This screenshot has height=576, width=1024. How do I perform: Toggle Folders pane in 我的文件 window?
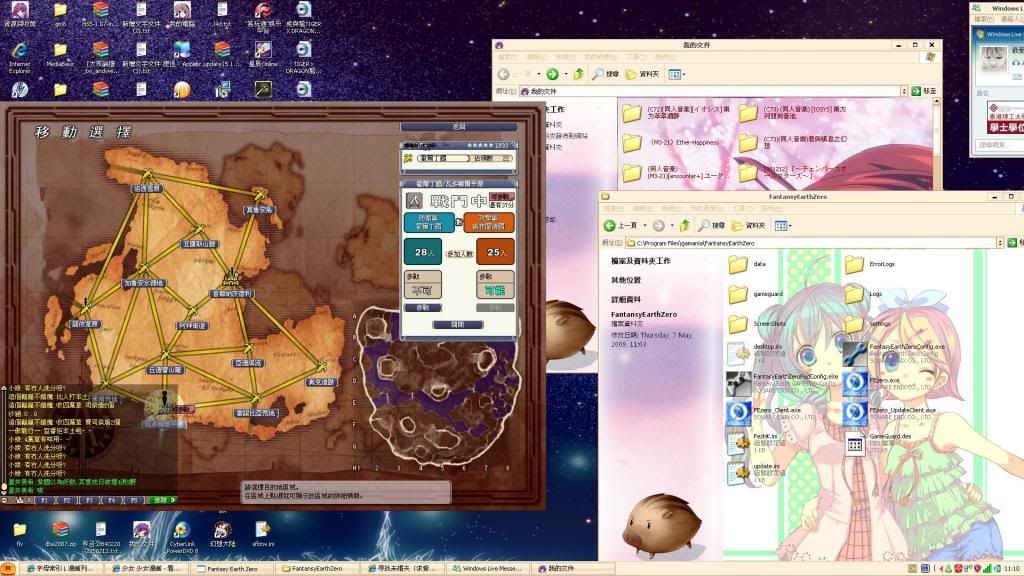pos(643,74)
